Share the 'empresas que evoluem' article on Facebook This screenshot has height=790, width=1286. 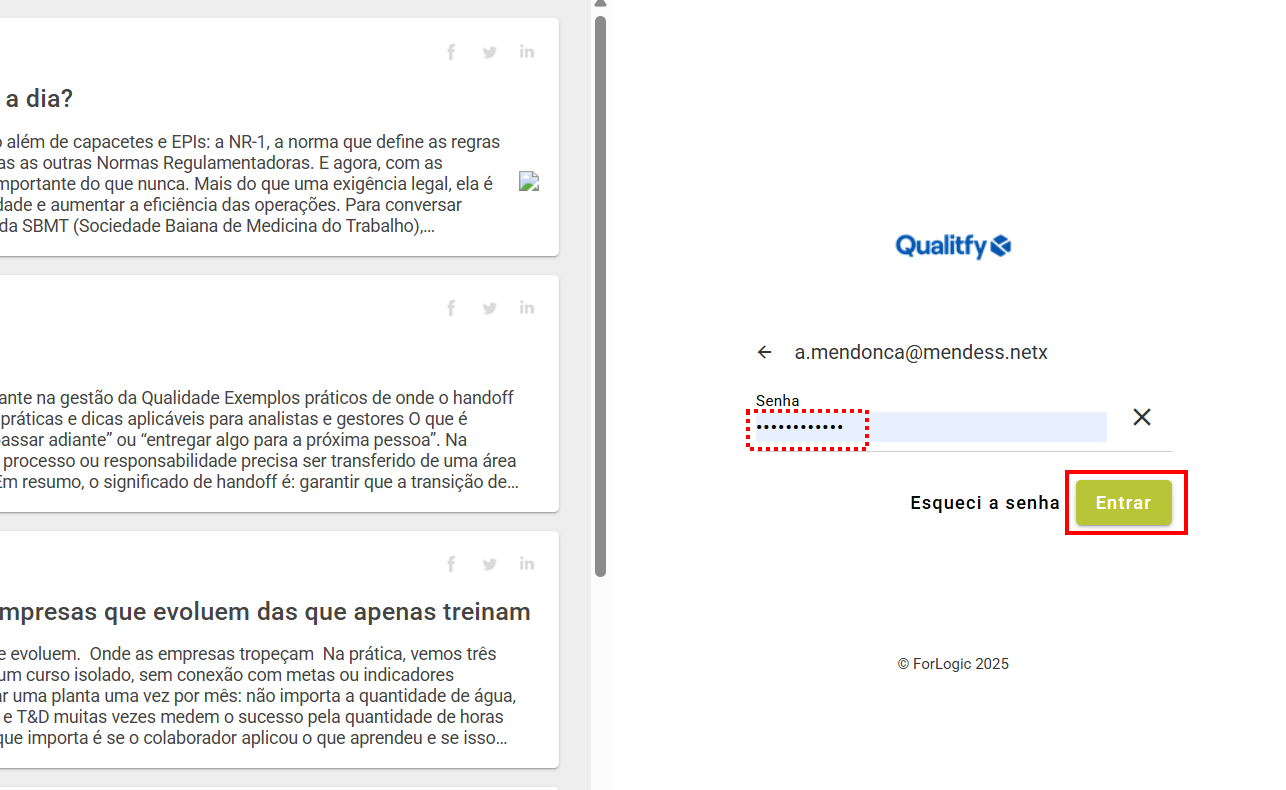click(x=451, y=564)
